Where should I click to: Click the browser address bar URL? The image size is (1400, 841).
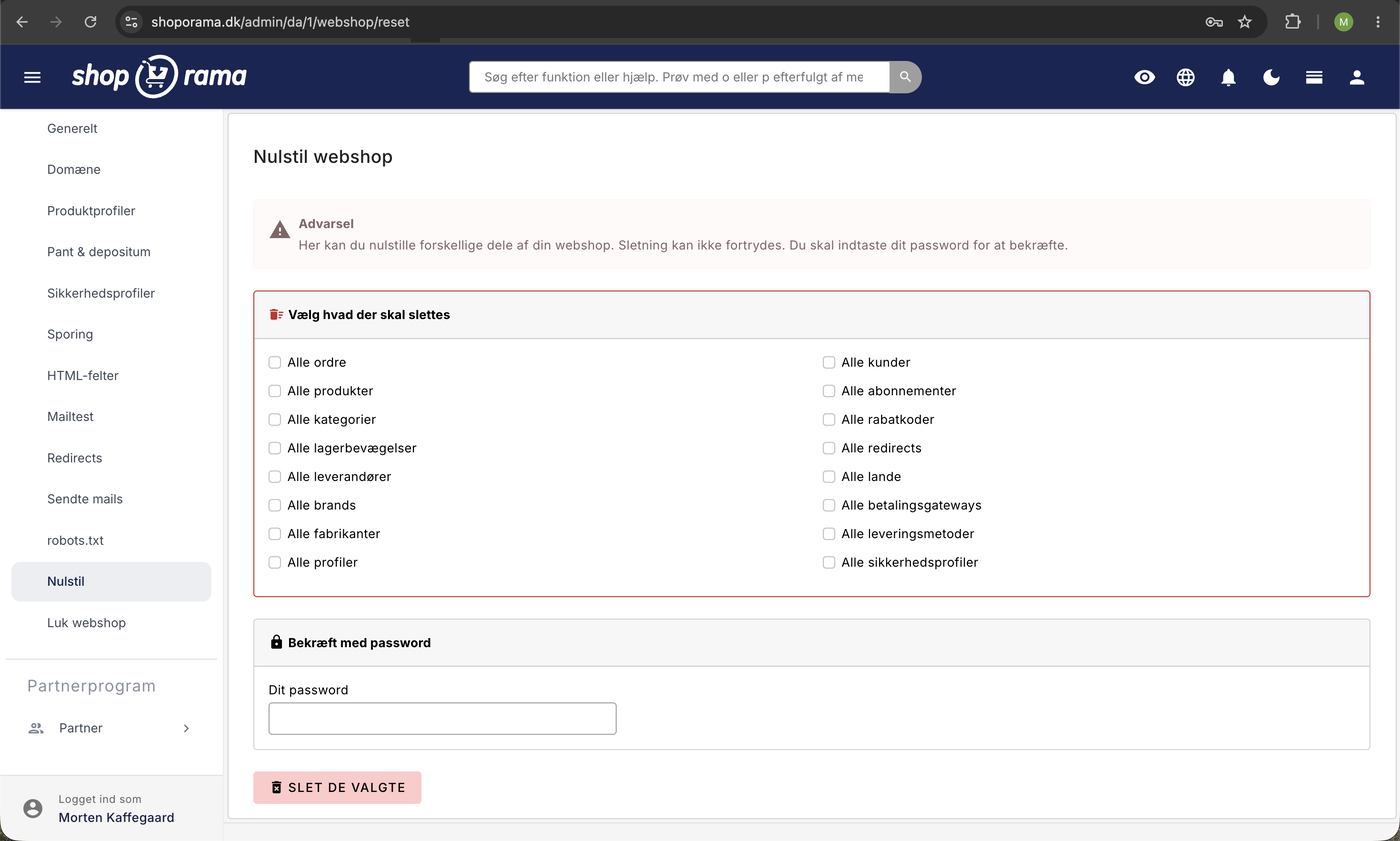pyautogui.click(x=280, y=21)
